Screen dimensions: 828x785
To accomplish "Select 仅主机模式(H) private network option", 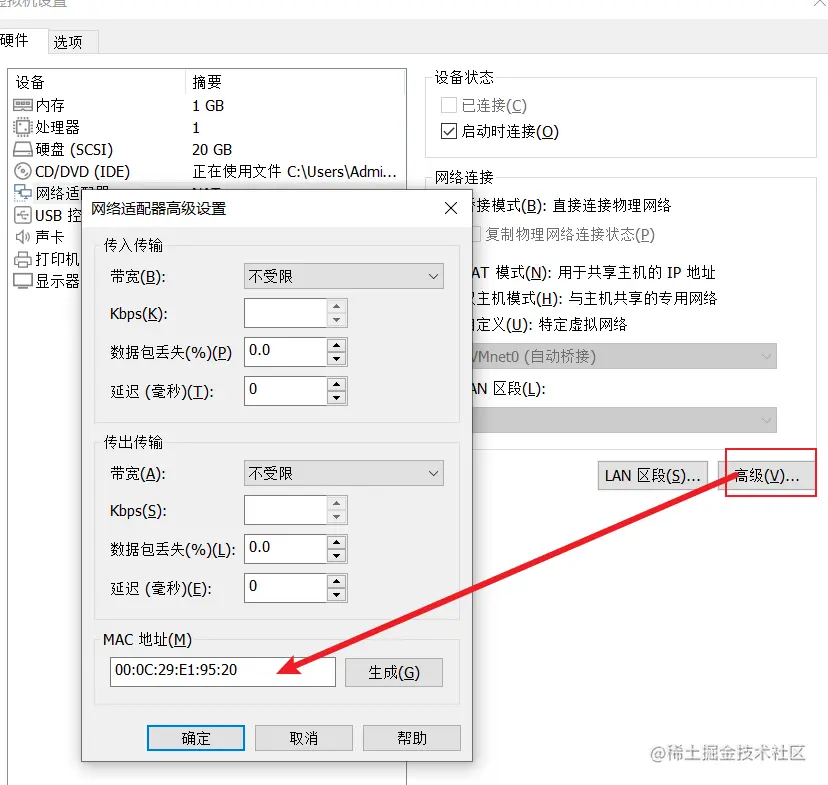I will tap(595, 298).
